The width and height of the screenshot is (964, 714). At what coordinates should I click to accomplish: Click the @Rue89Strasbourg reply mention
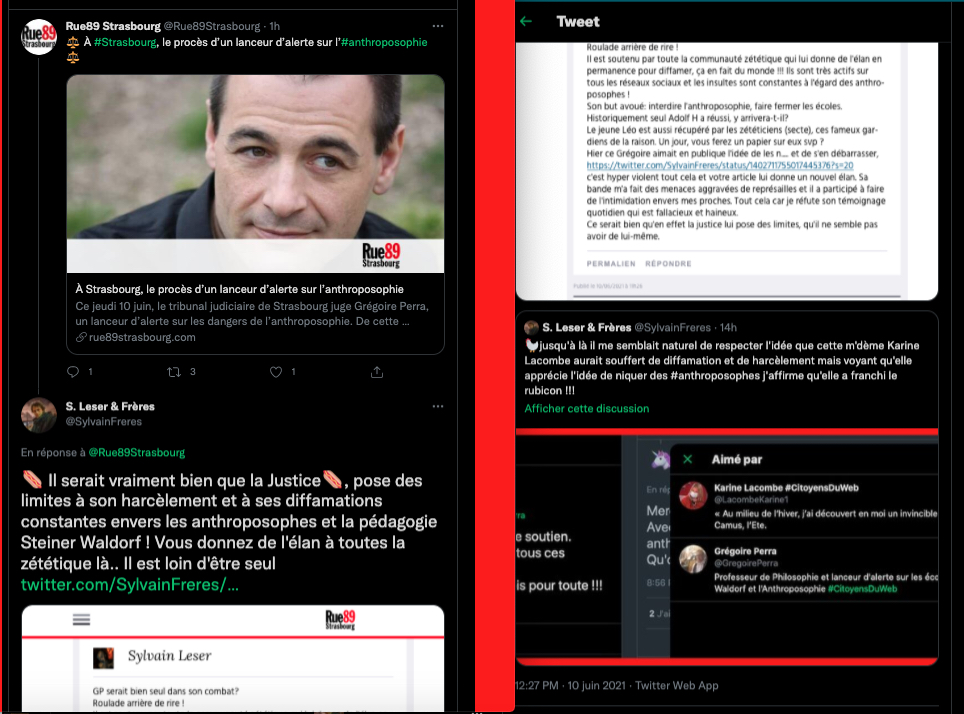pyautogui.click(x=137, y=452)
